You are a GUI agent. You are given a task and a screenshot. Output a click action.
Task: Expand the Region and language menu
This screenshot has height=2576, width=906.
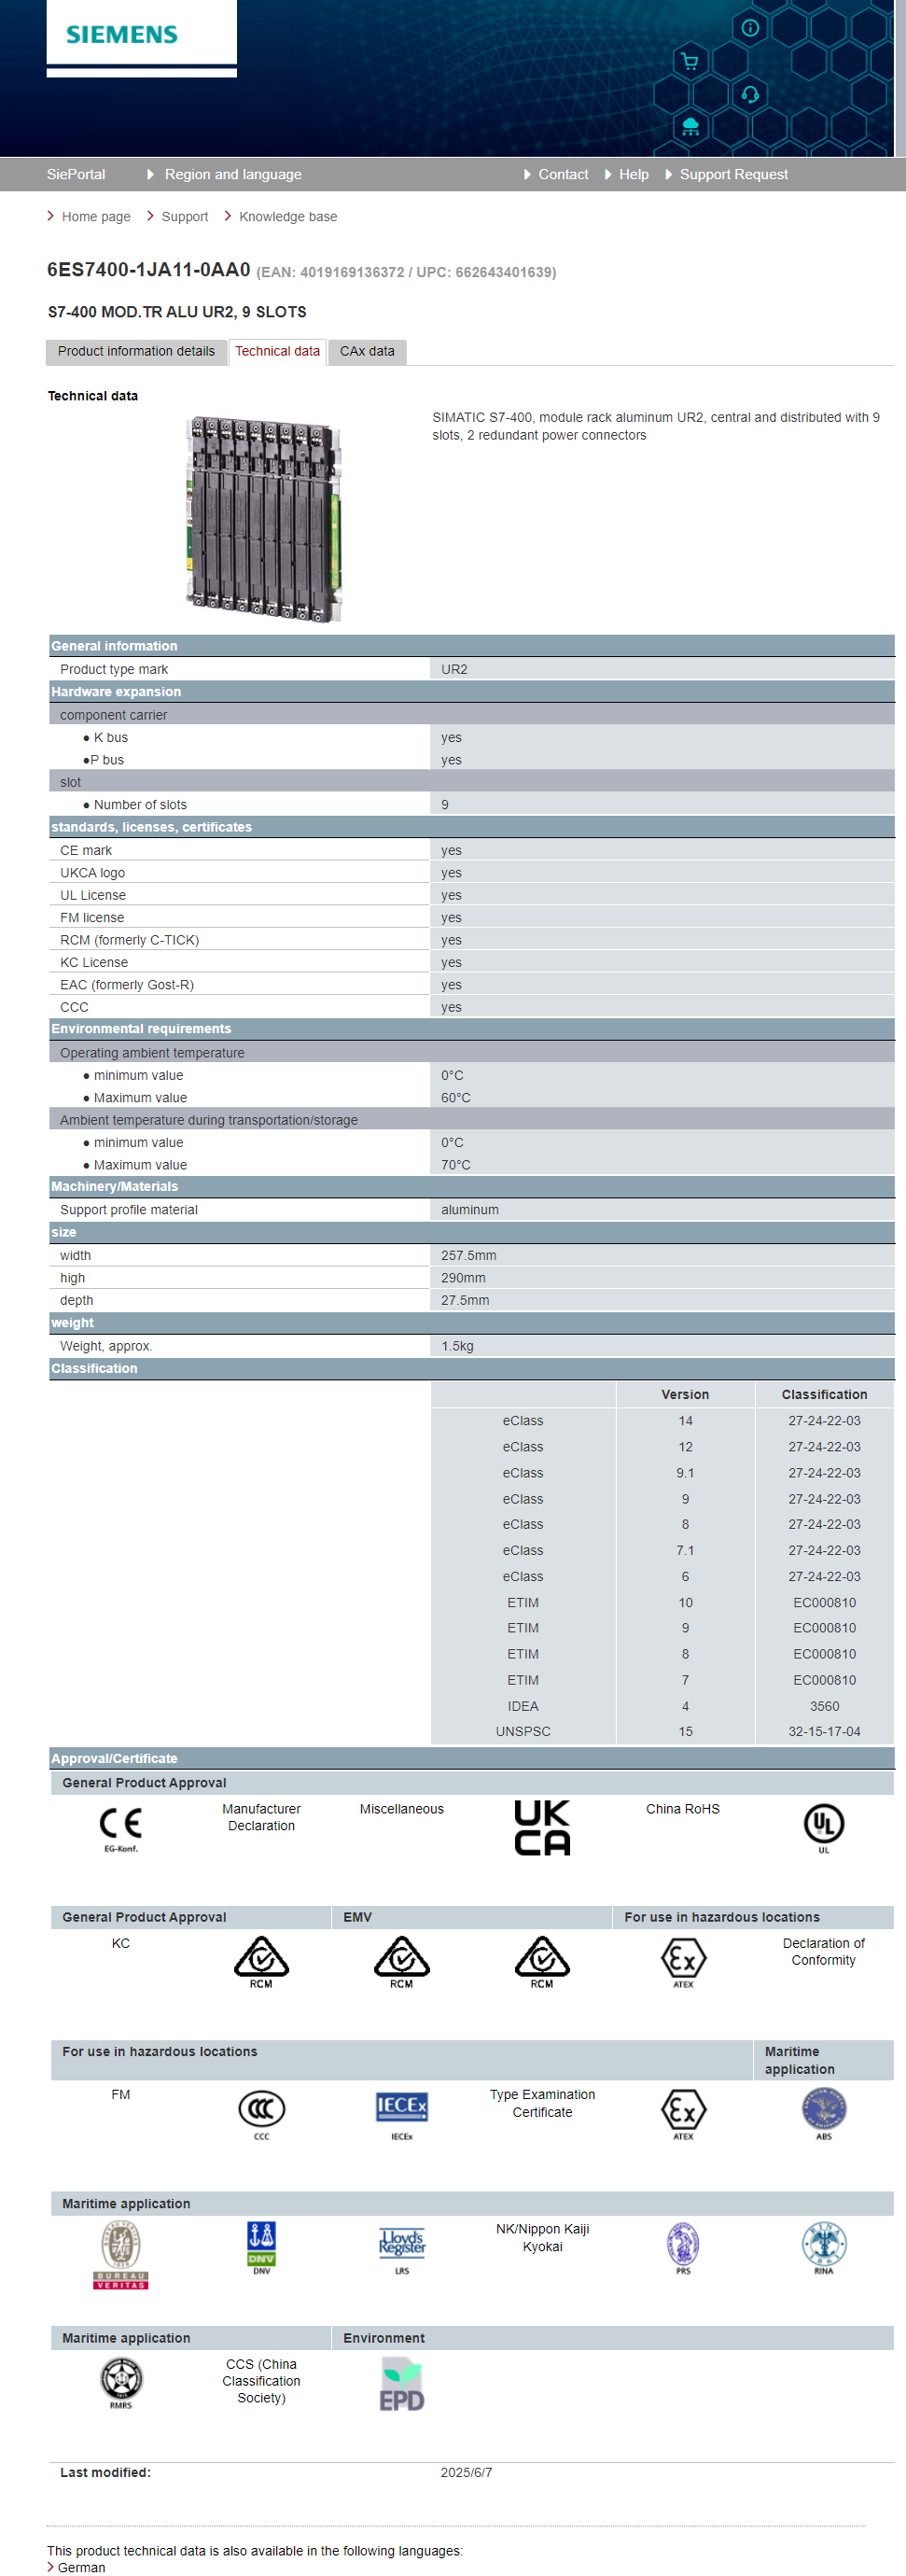(x=232, y=174)
